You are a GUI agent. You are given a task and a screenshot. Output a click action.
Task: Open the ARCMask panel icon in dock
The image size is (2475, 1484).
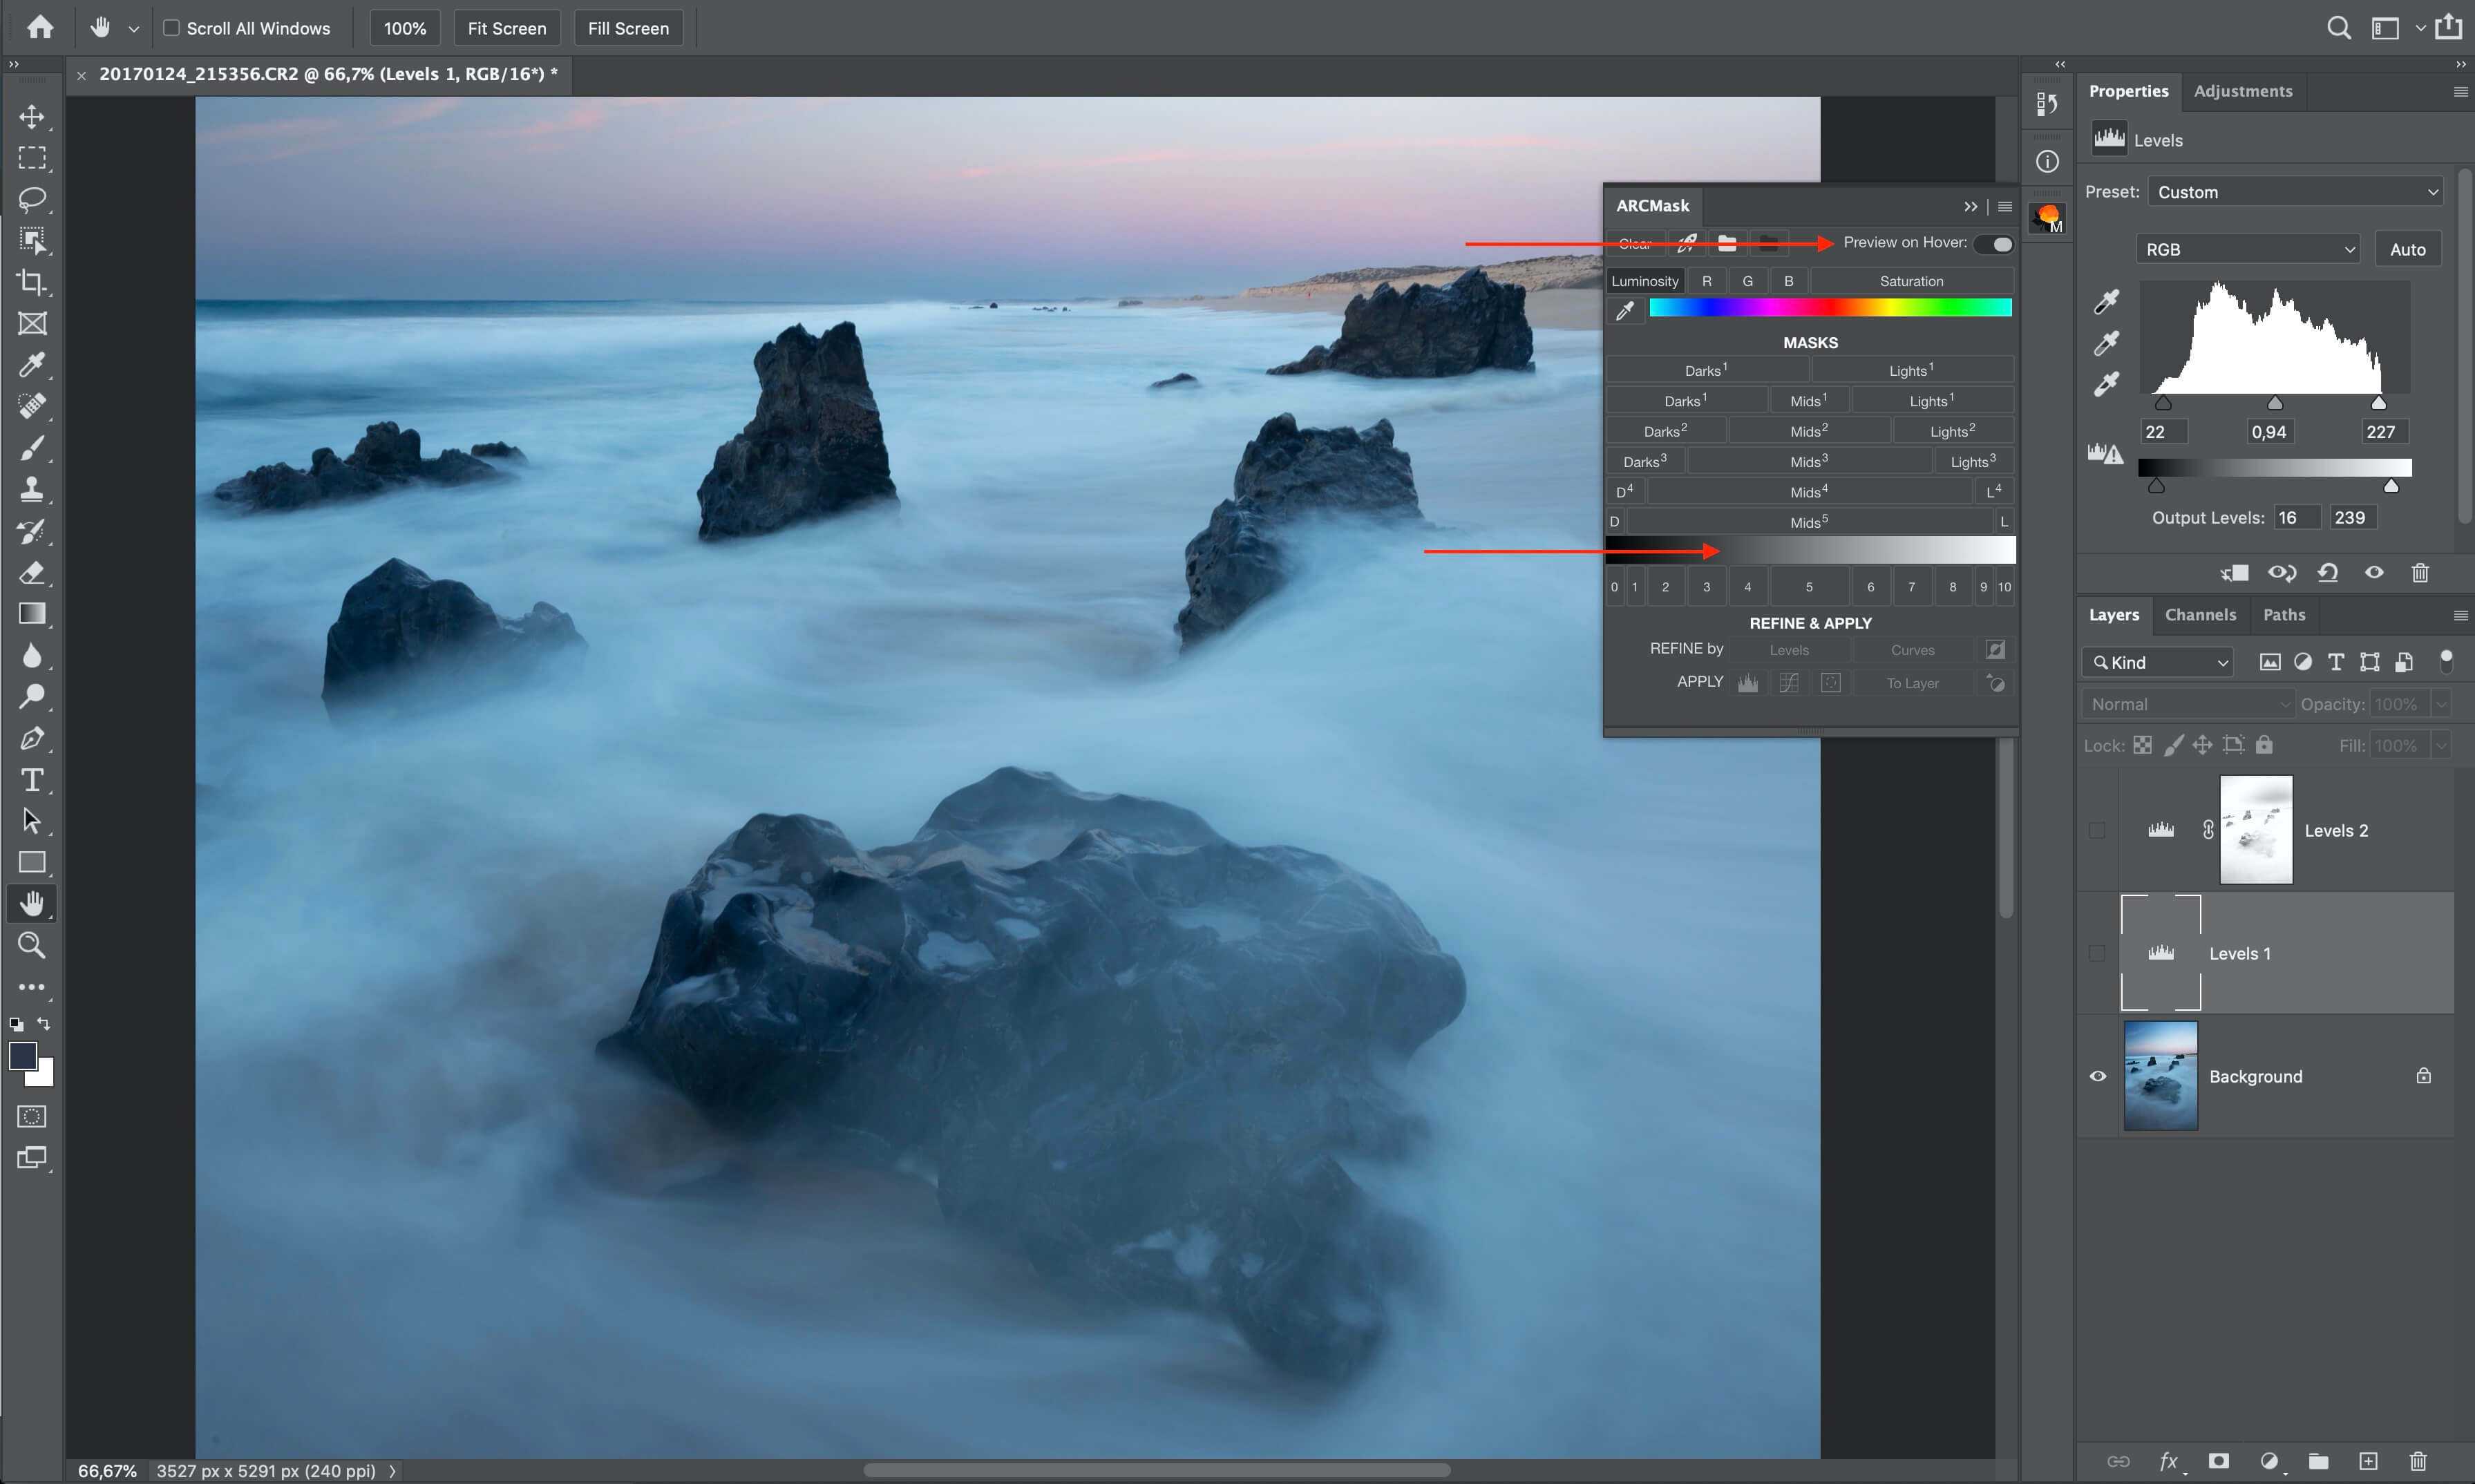[2047, 217]
